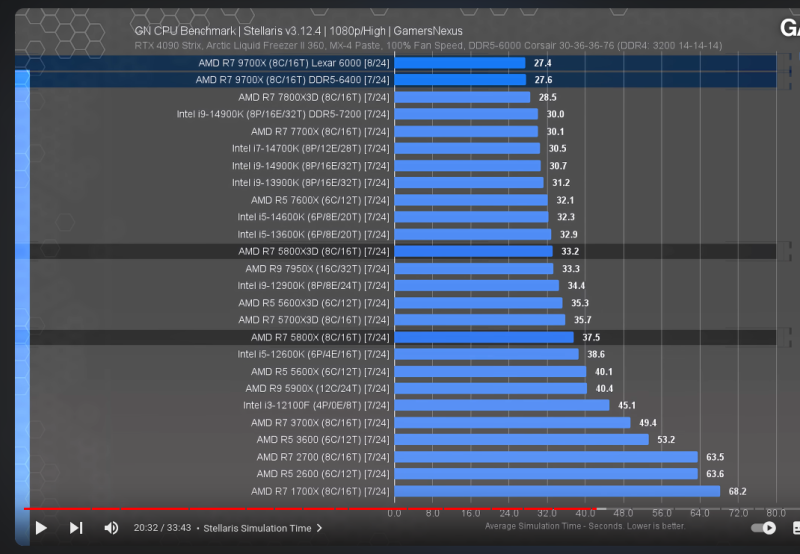Click the AMD R5 3600 label
The height and width of the screenshot is (554, 800).
pyautogui.click(x=323, y=440)
